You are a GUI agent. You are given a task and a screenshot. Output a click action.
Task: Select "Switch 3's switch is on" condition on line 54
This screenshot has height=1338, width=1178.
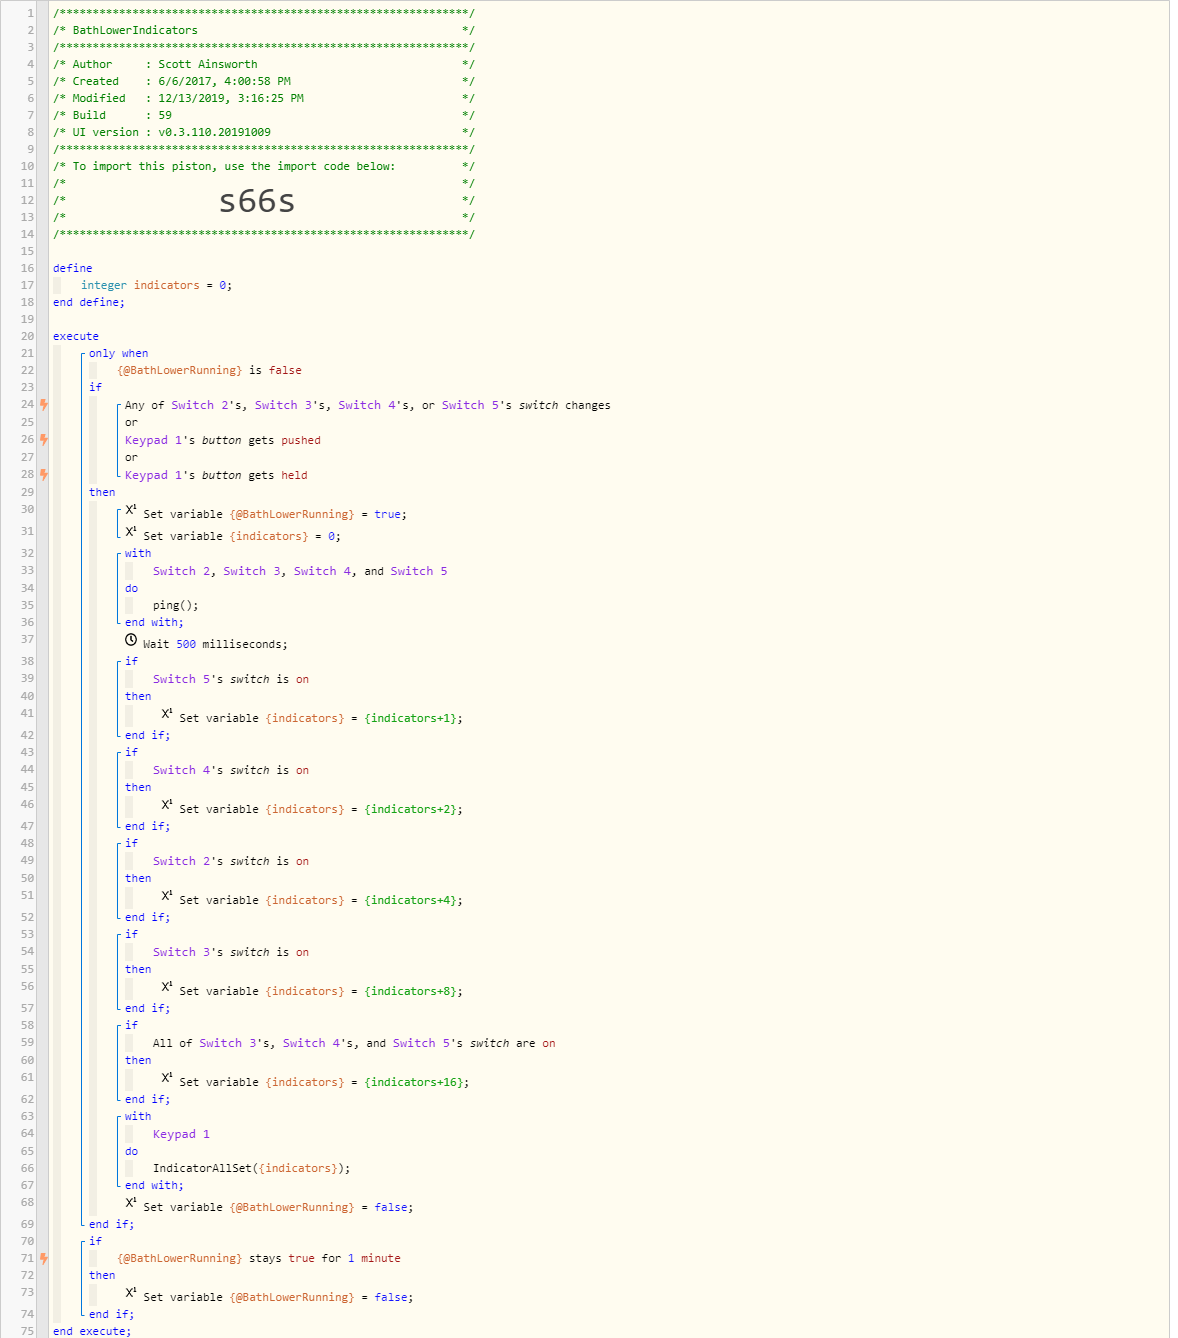[231, 952]
